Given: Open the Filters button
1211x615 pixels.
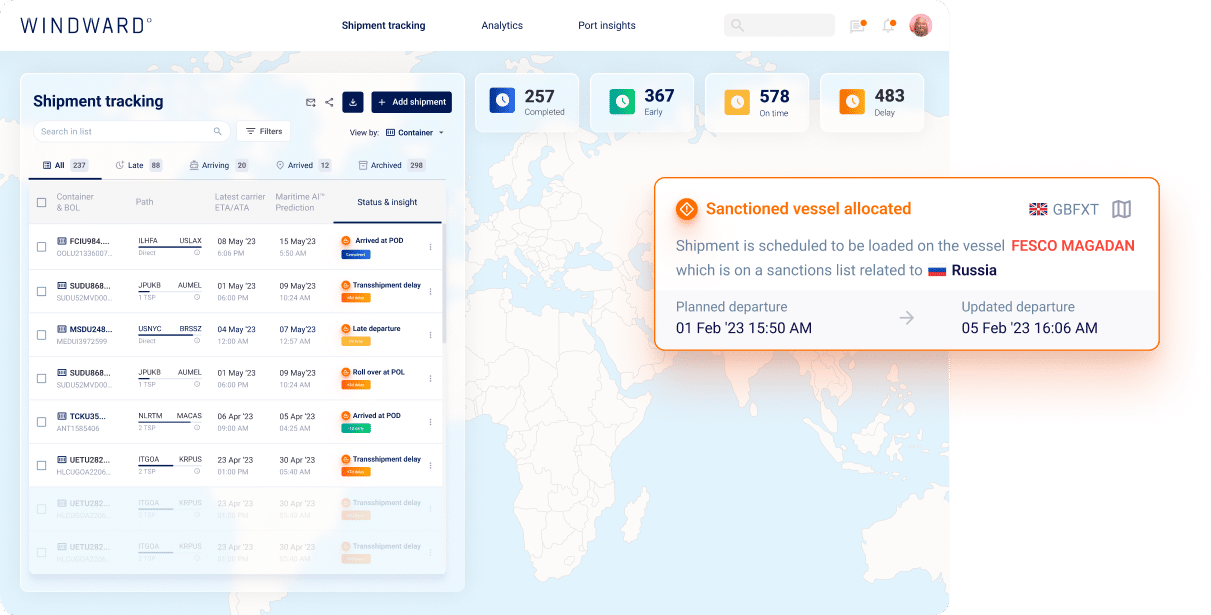Looking at the screenshot, I should (x=263, y=131).
